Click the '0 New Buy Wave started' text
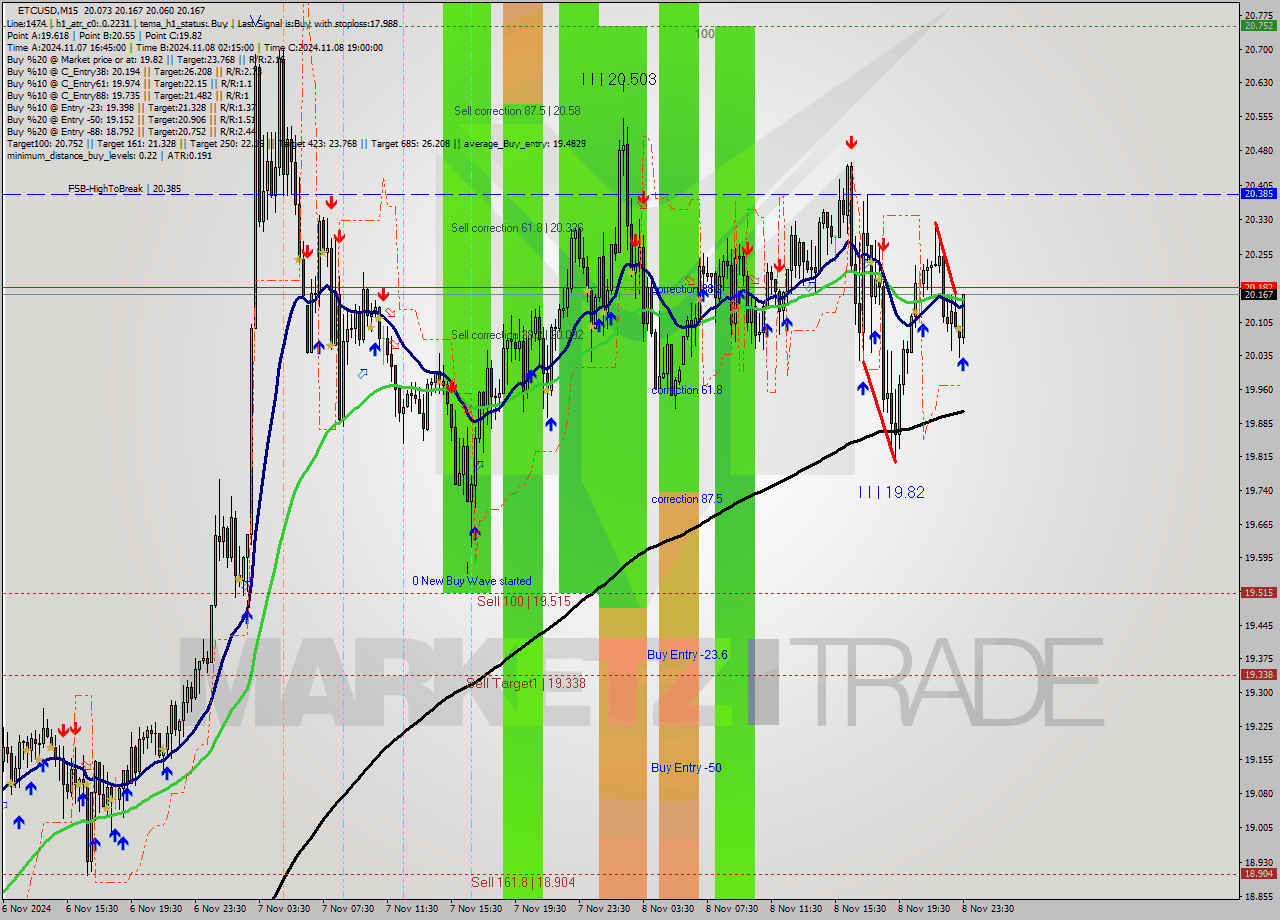1280x920 pixels. click(x=472, y=581)
